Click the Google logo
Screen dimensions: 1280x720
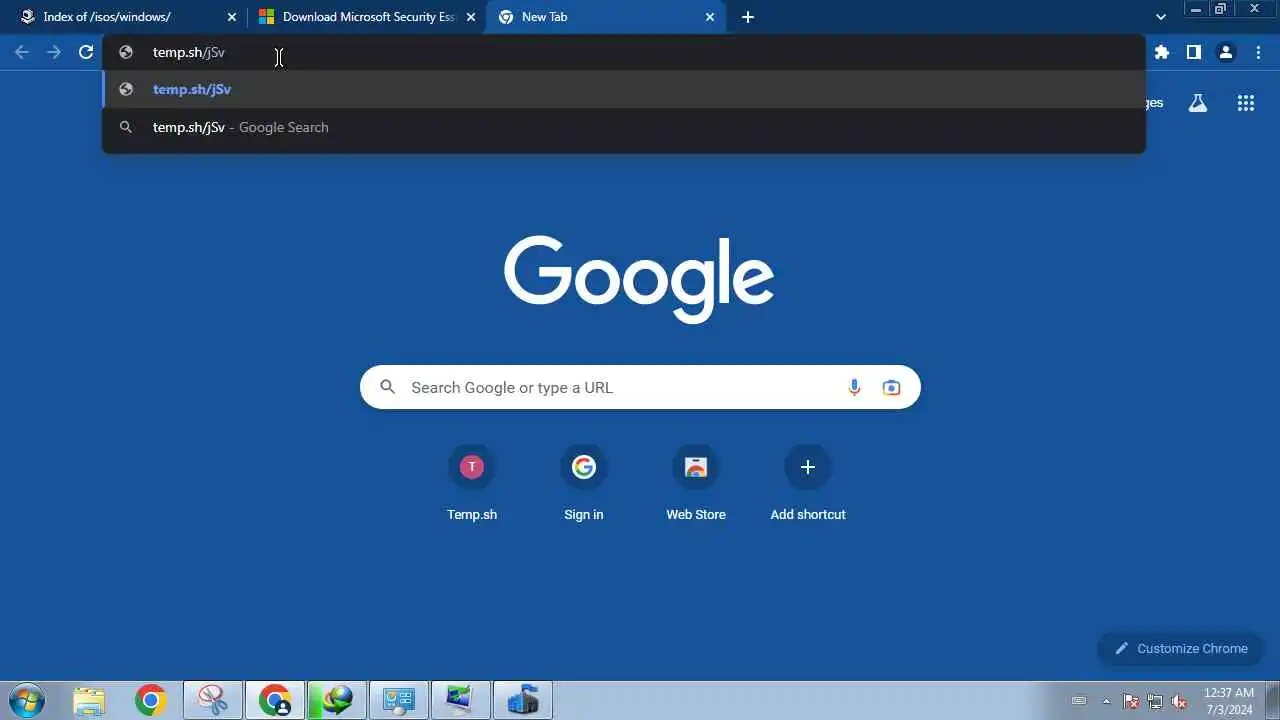(x=639, y=279)
